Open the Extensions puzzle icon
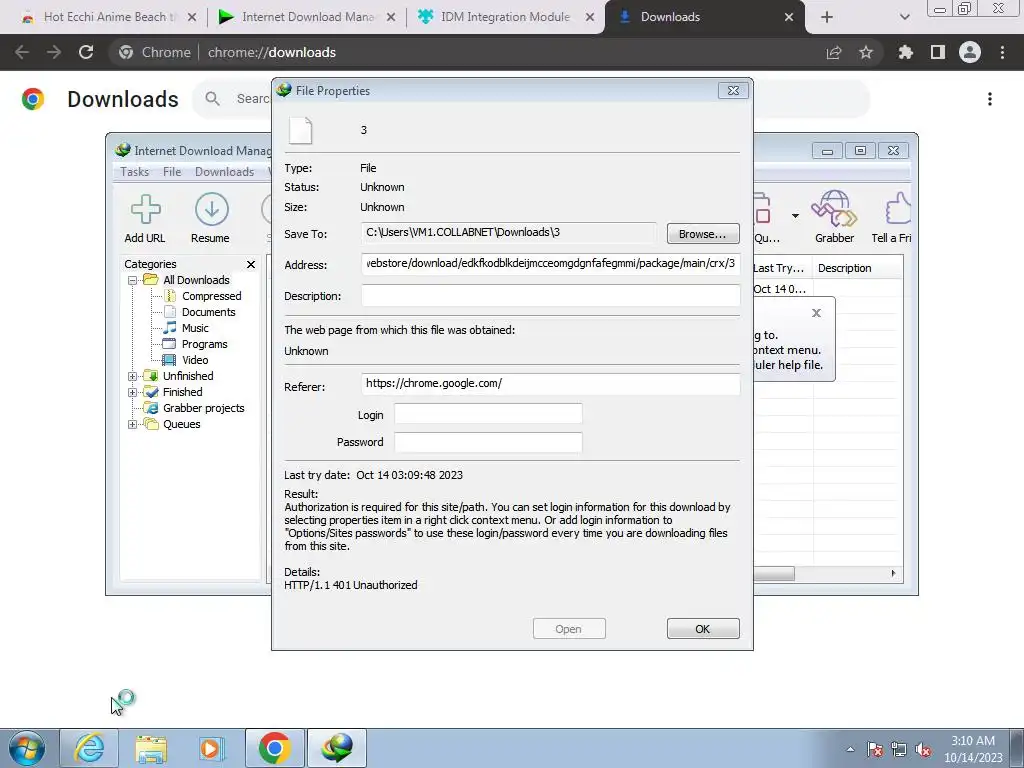1024x768 pixels. tap(906, 52)
